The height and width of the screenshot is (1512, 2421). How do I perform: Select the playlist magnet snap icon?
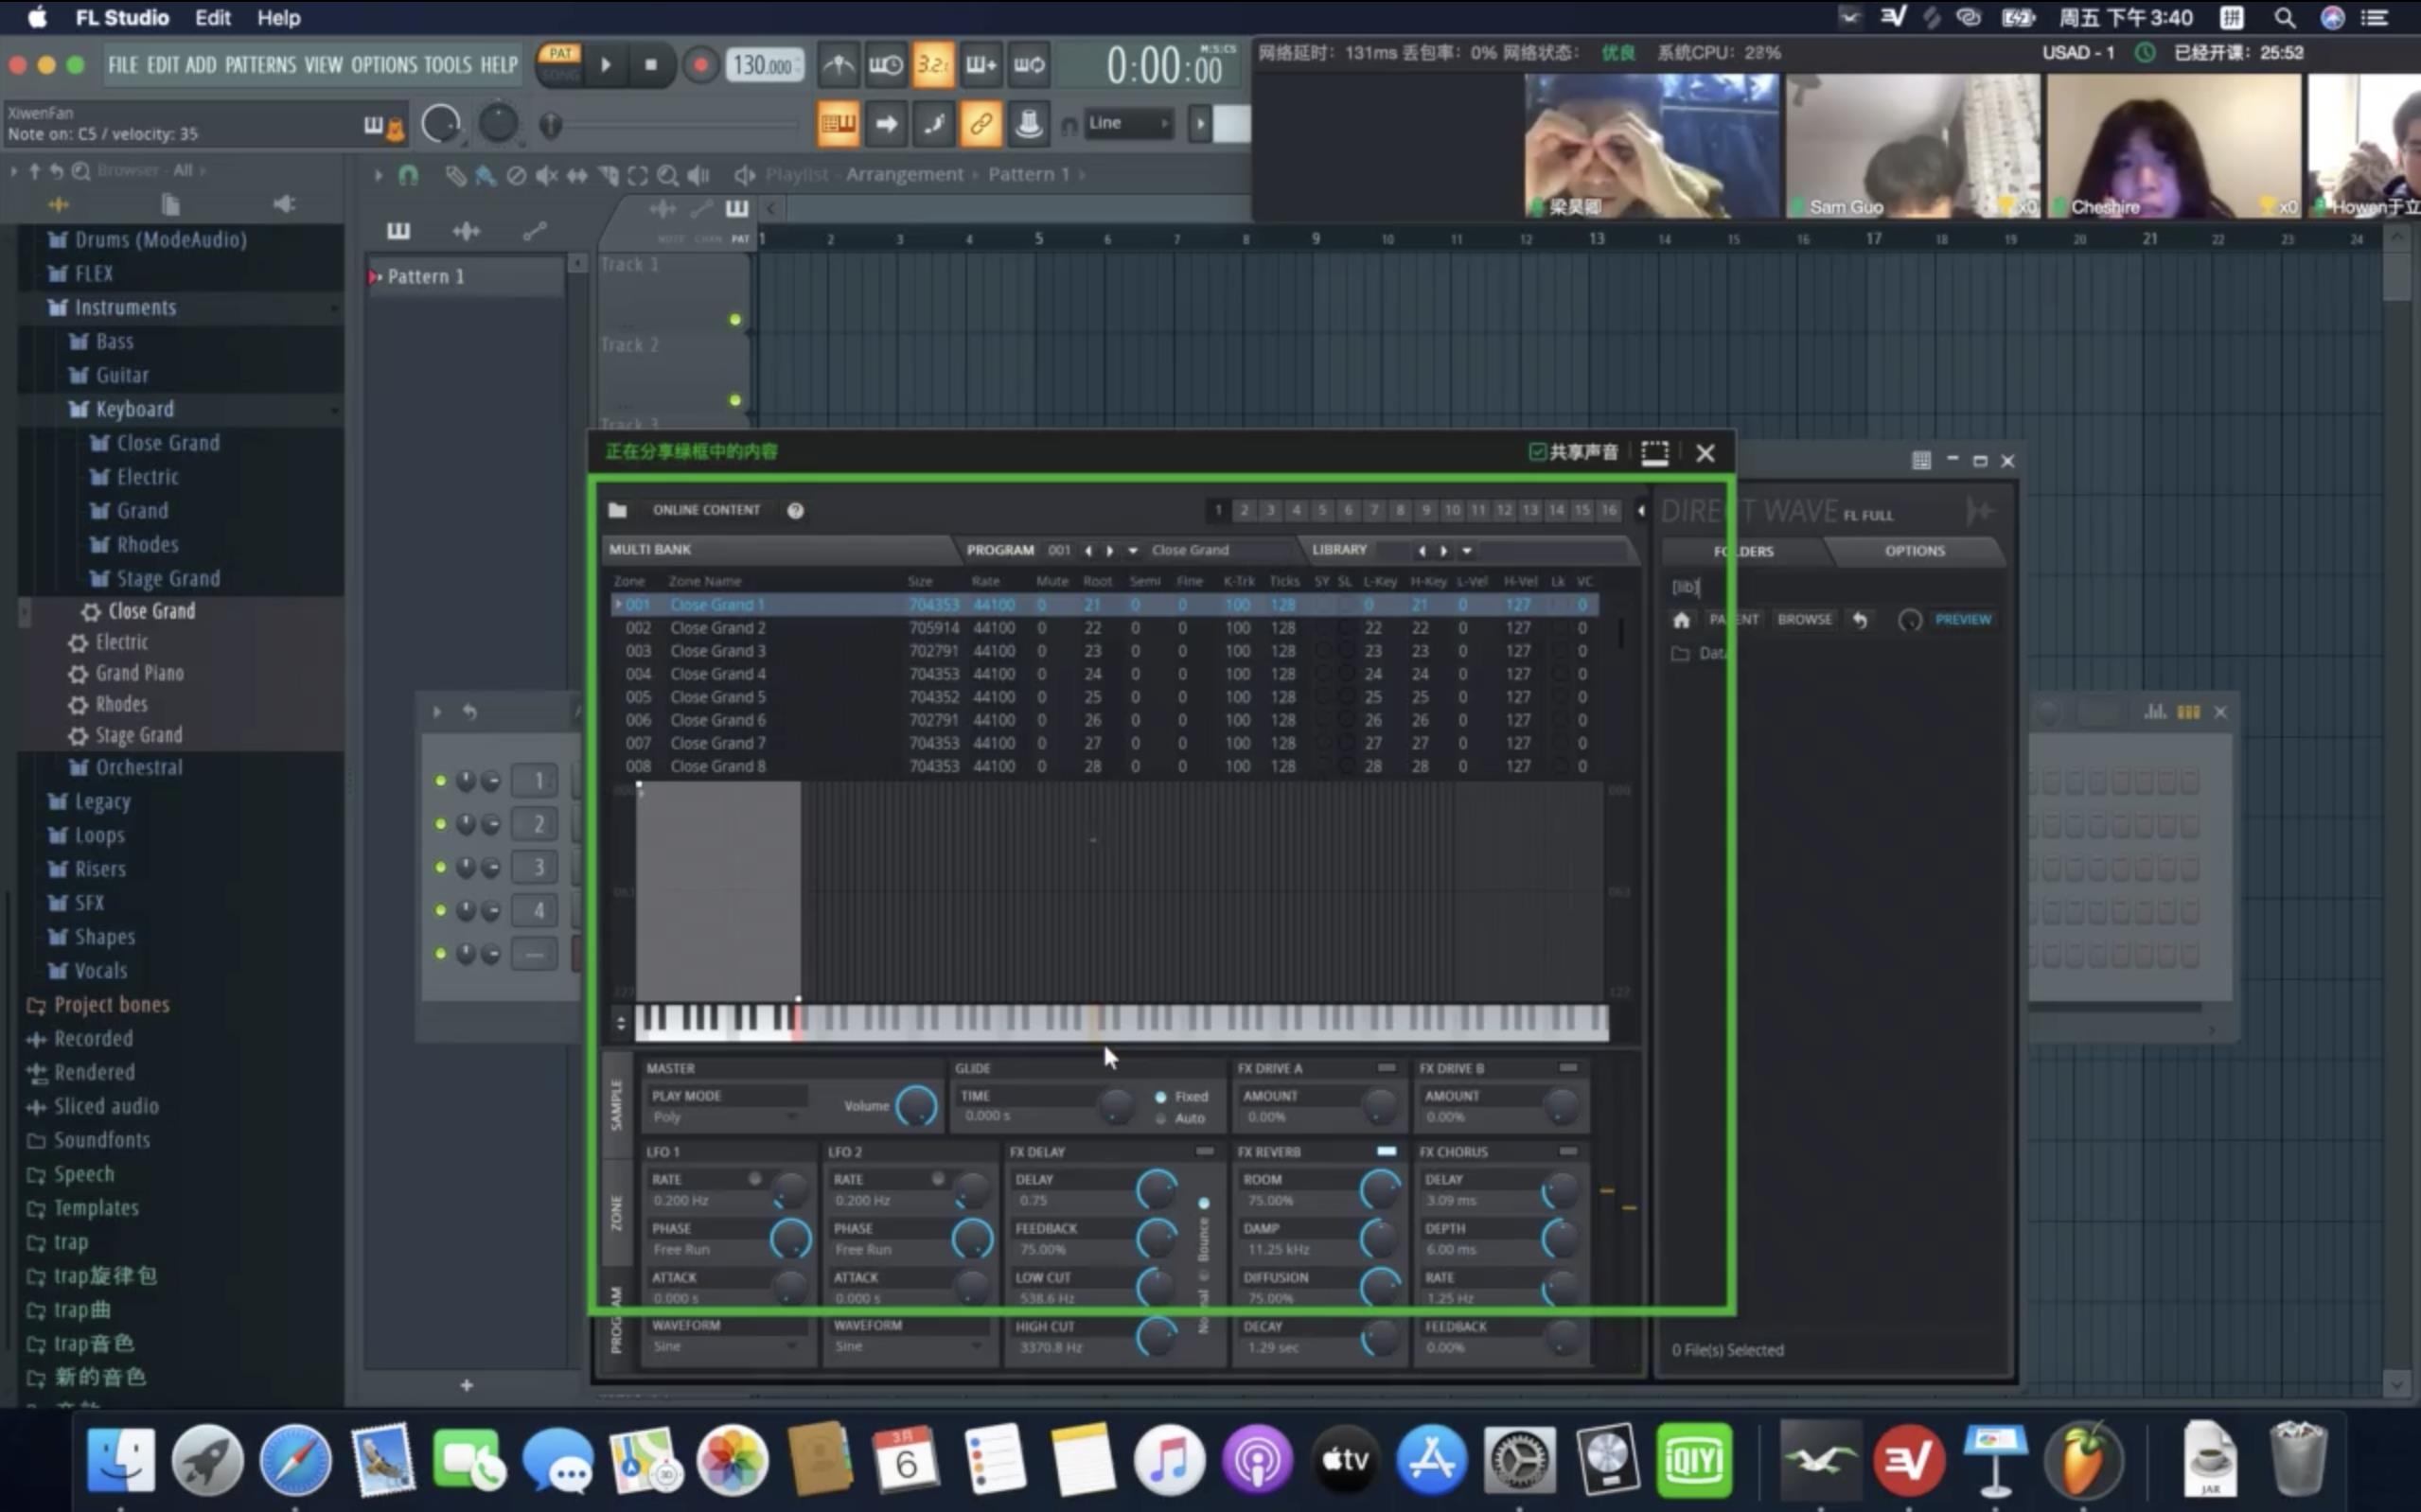(x=407, y=176)
